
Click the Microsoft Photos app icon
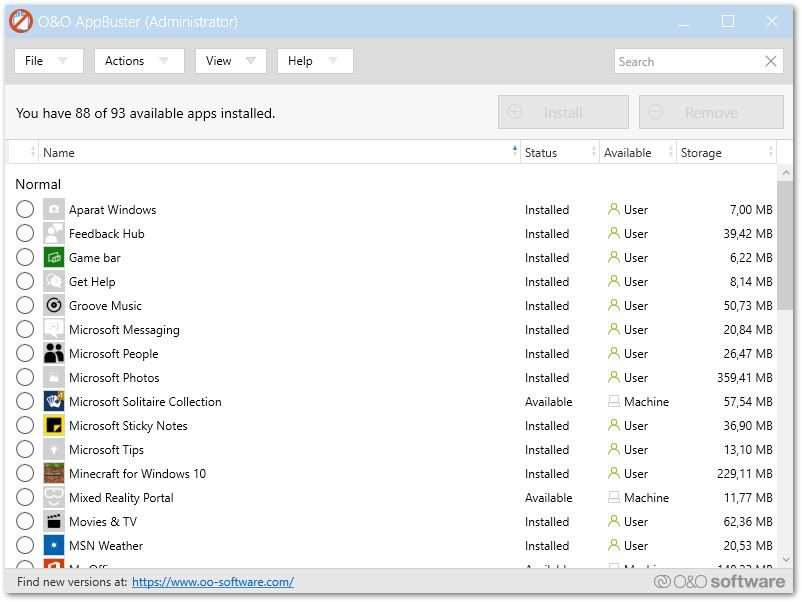click(x=54, y=377)
